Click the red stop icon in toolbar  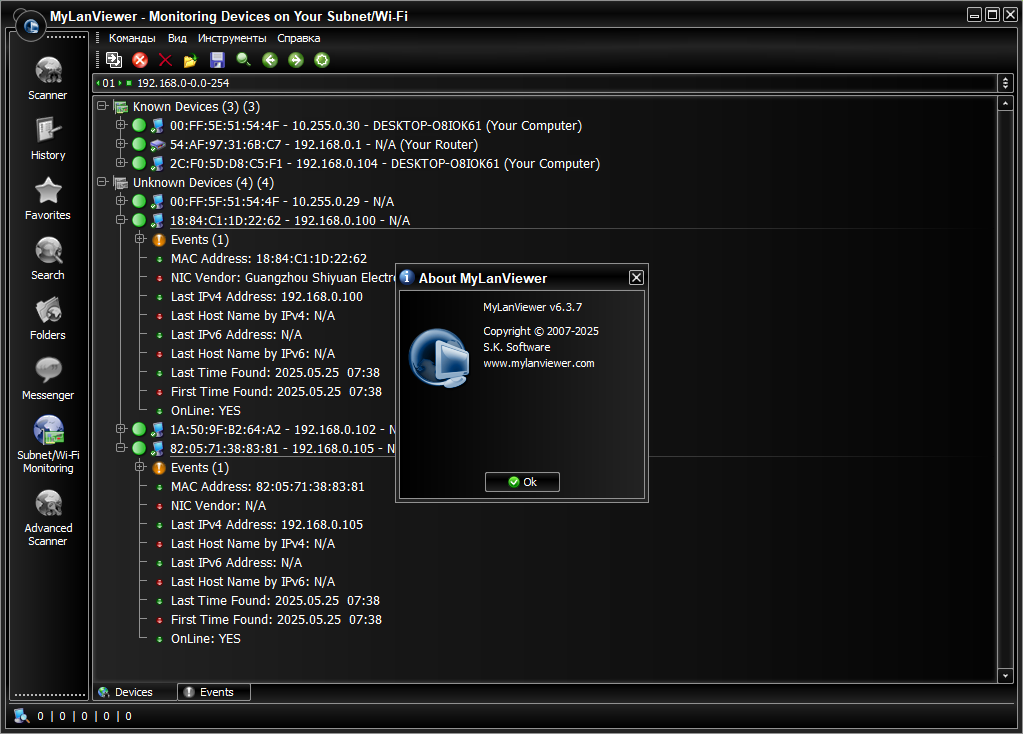pyautogui.click(x=140, y=60)
